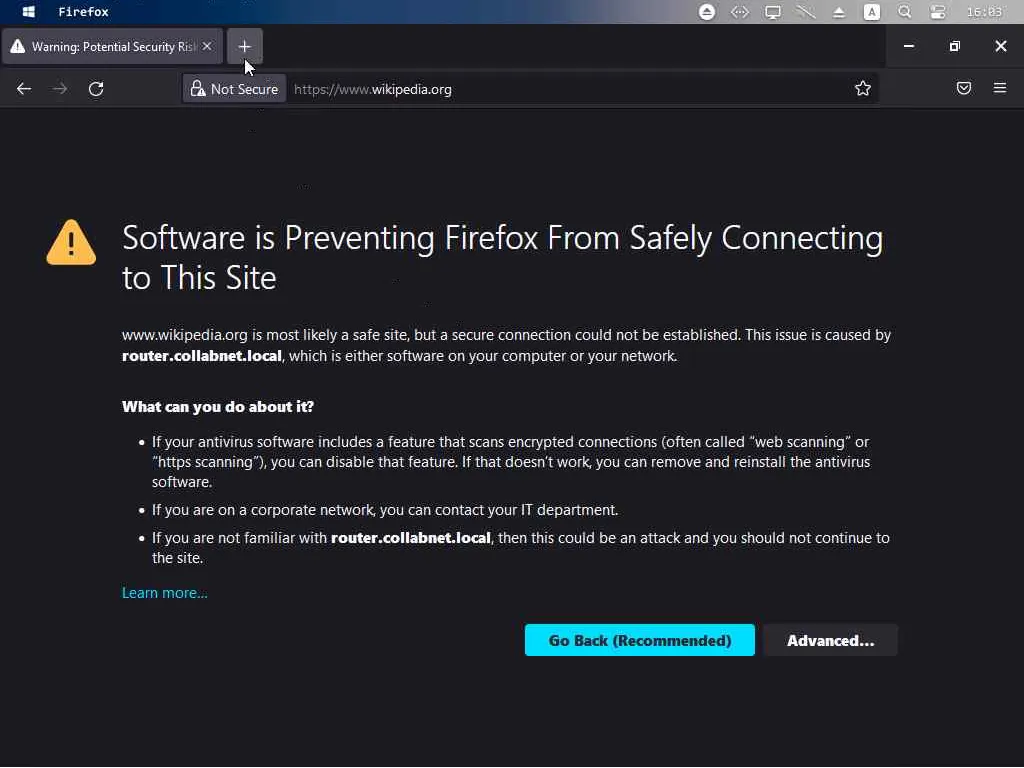This screenshot has height=768, width=1024.
Task: Click the back navigation arrow
Action: click(x=24, y=89)
